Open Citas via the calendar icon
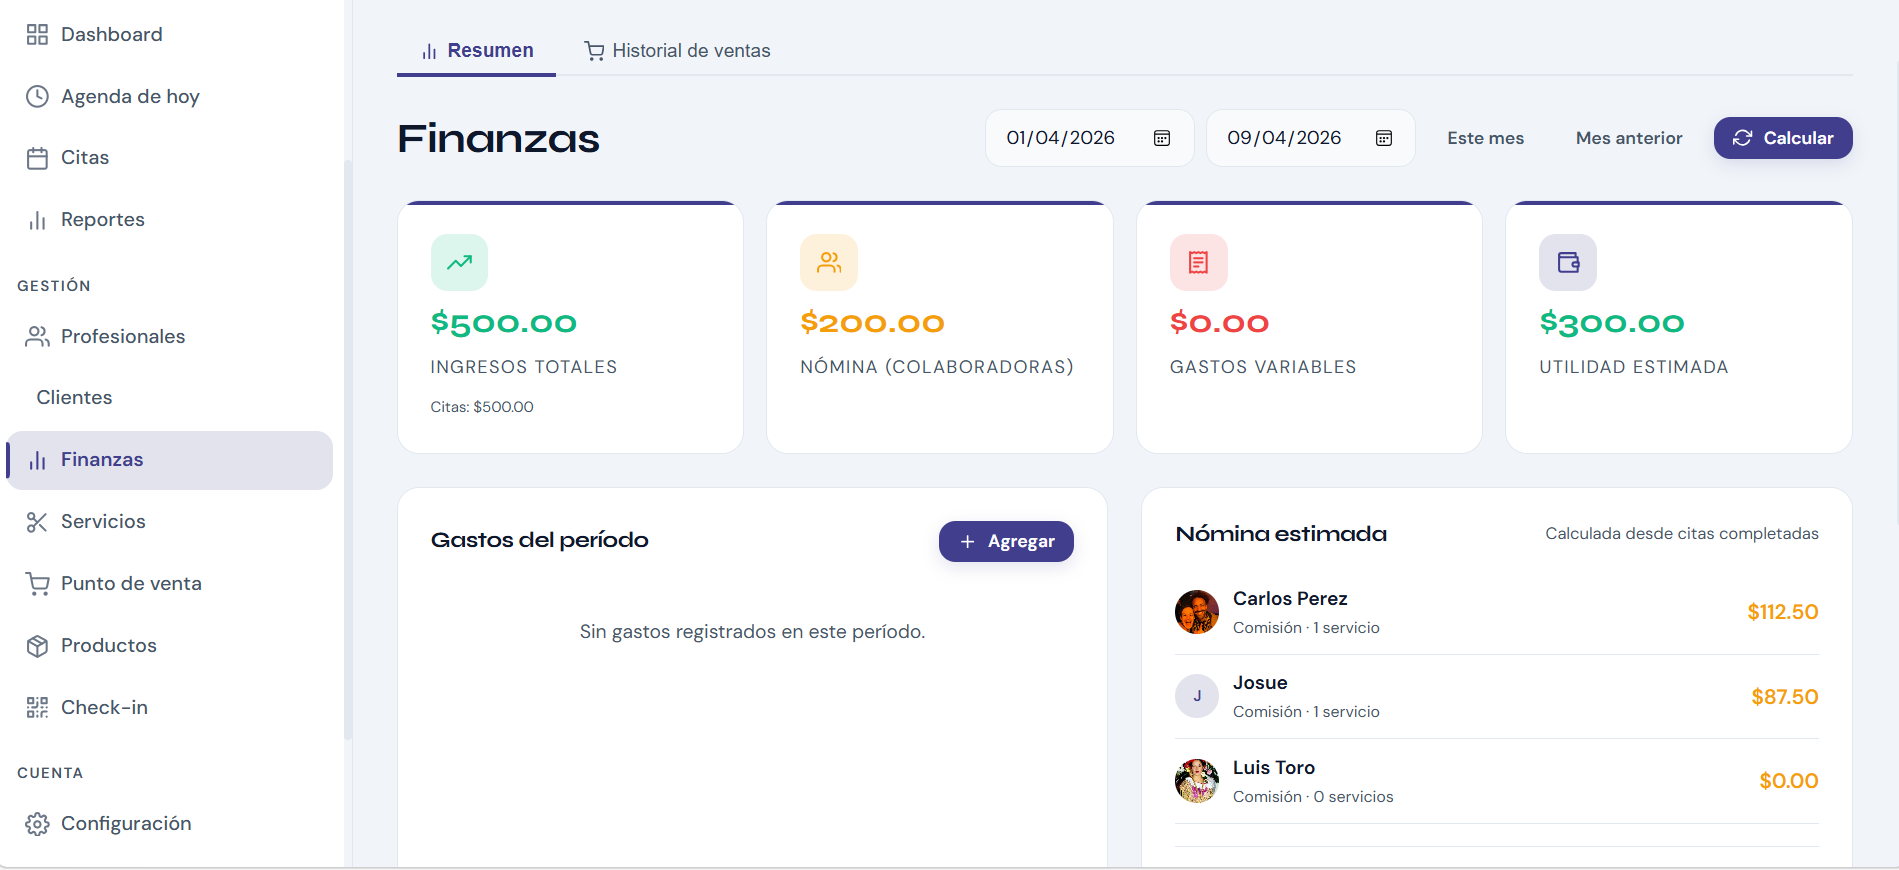 37,157
